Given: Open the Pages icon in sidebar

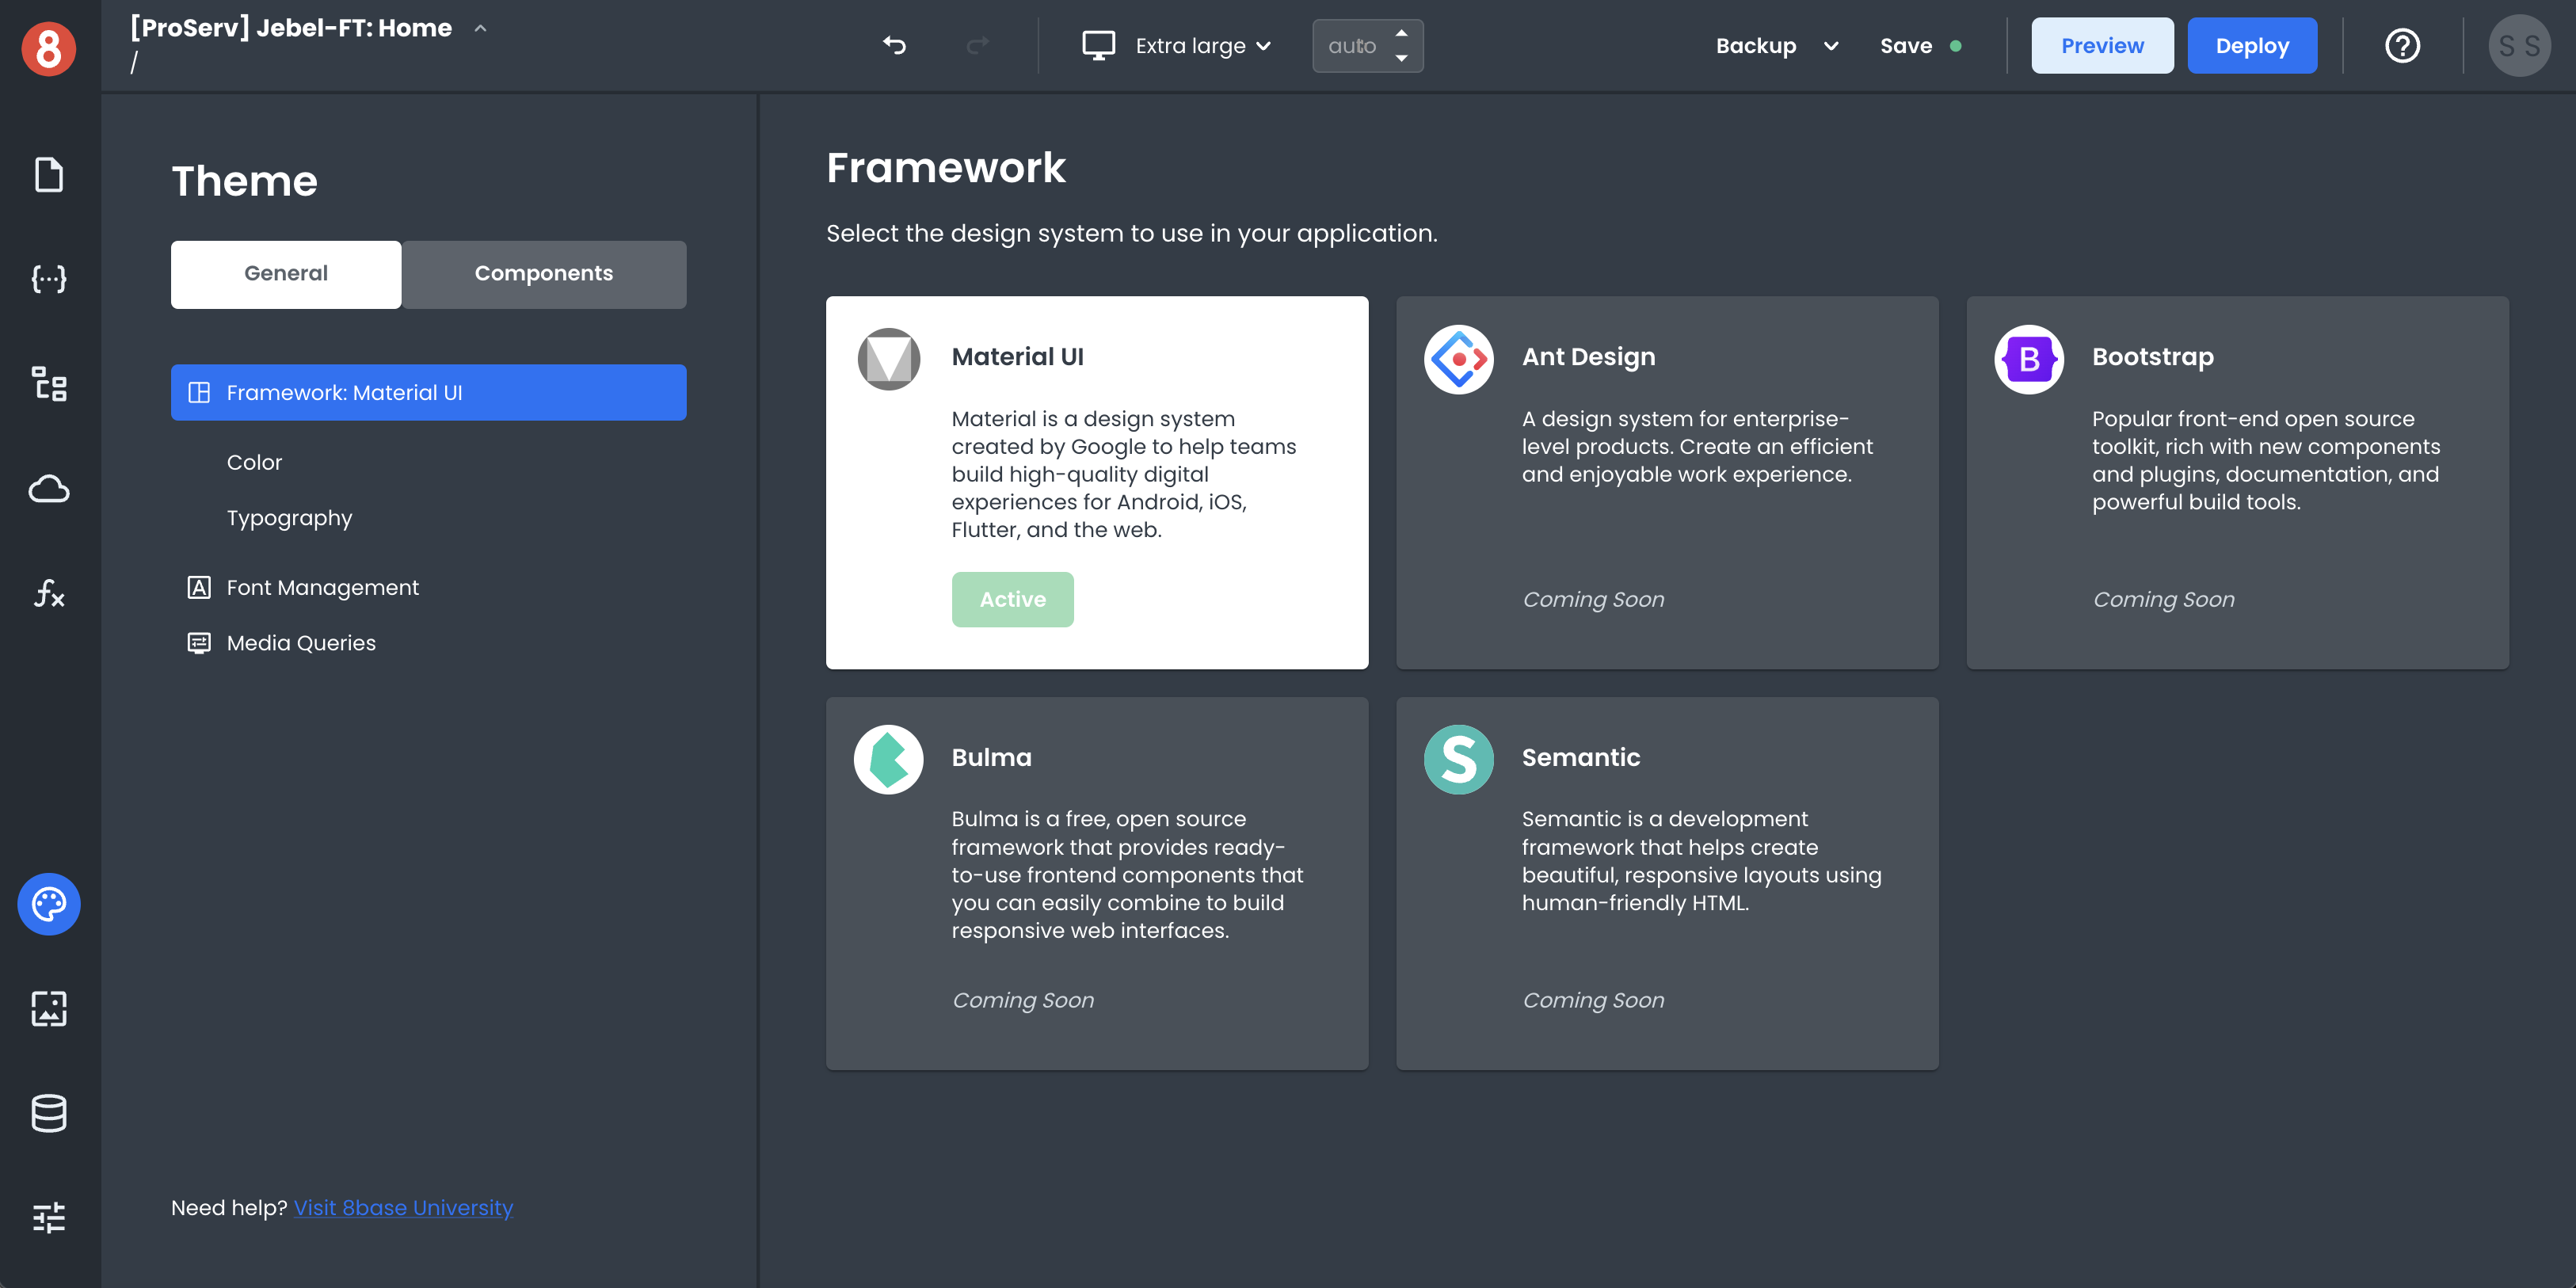Looking at the screenshot, I should click(x=49, y=175).
